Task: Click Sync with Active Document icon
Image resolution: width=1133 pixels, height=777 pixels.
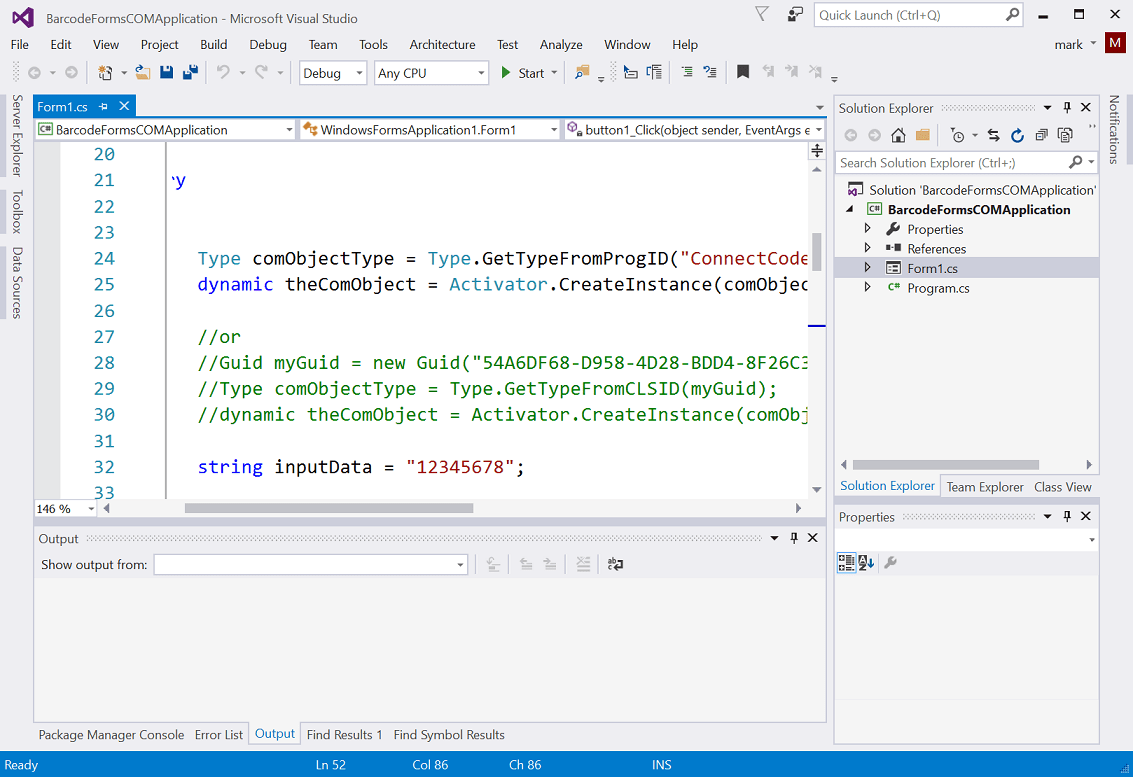Action: (x=994, y=135)
